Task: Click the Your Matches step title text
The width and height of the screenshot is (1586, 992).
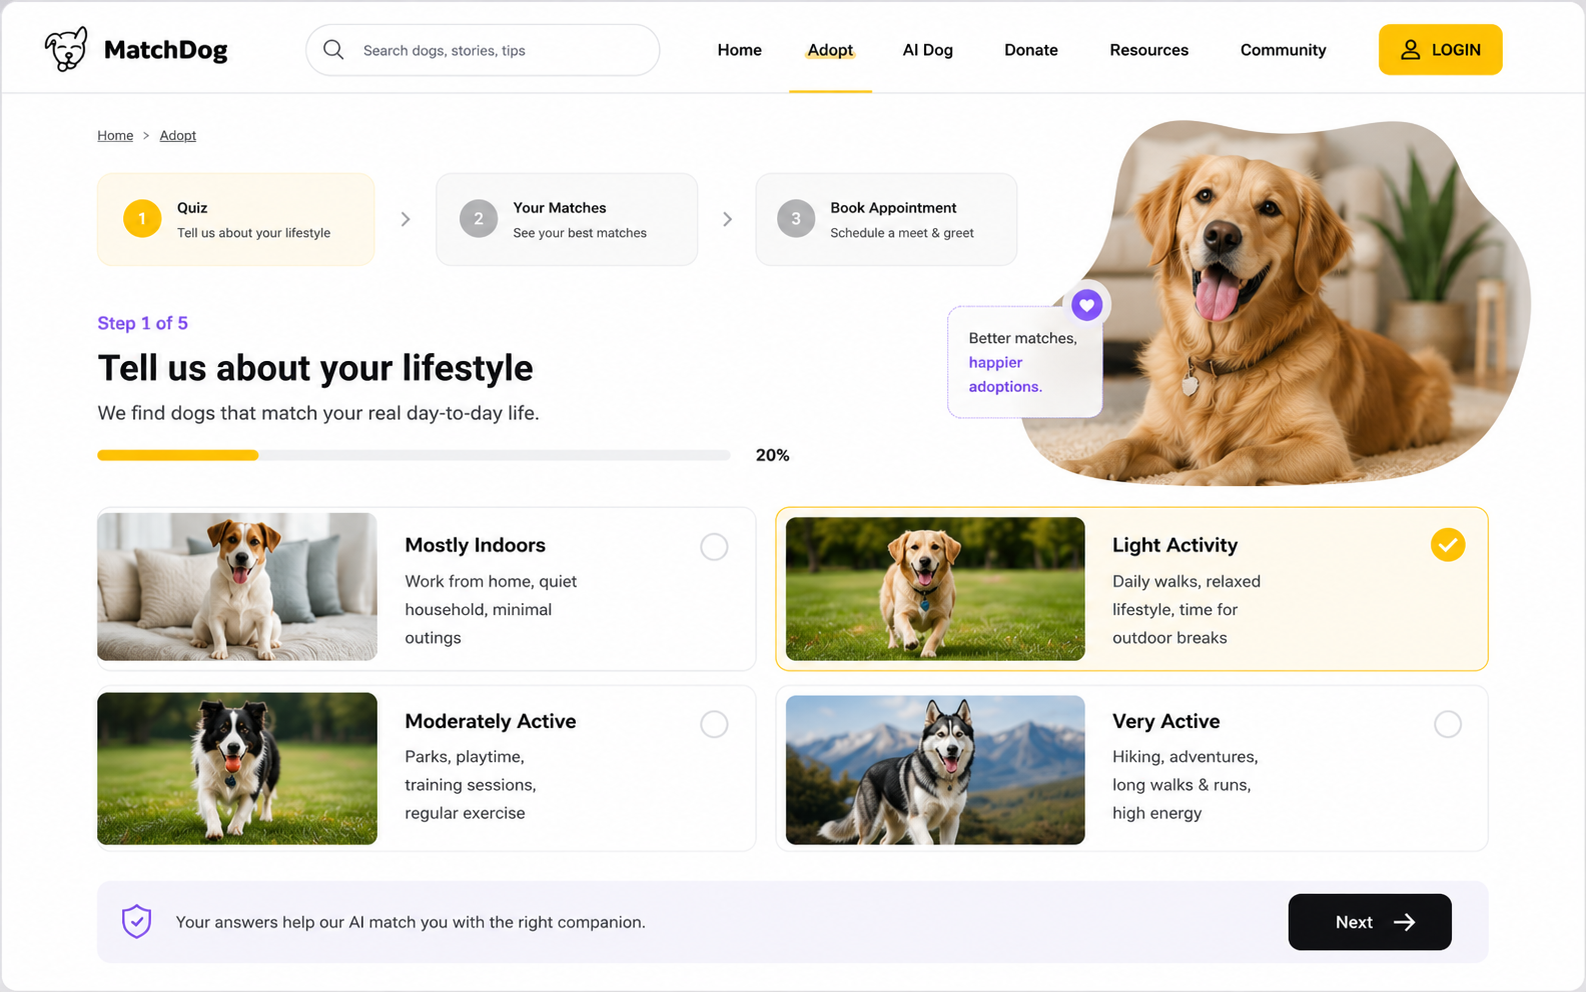Action: pos(560,208)
